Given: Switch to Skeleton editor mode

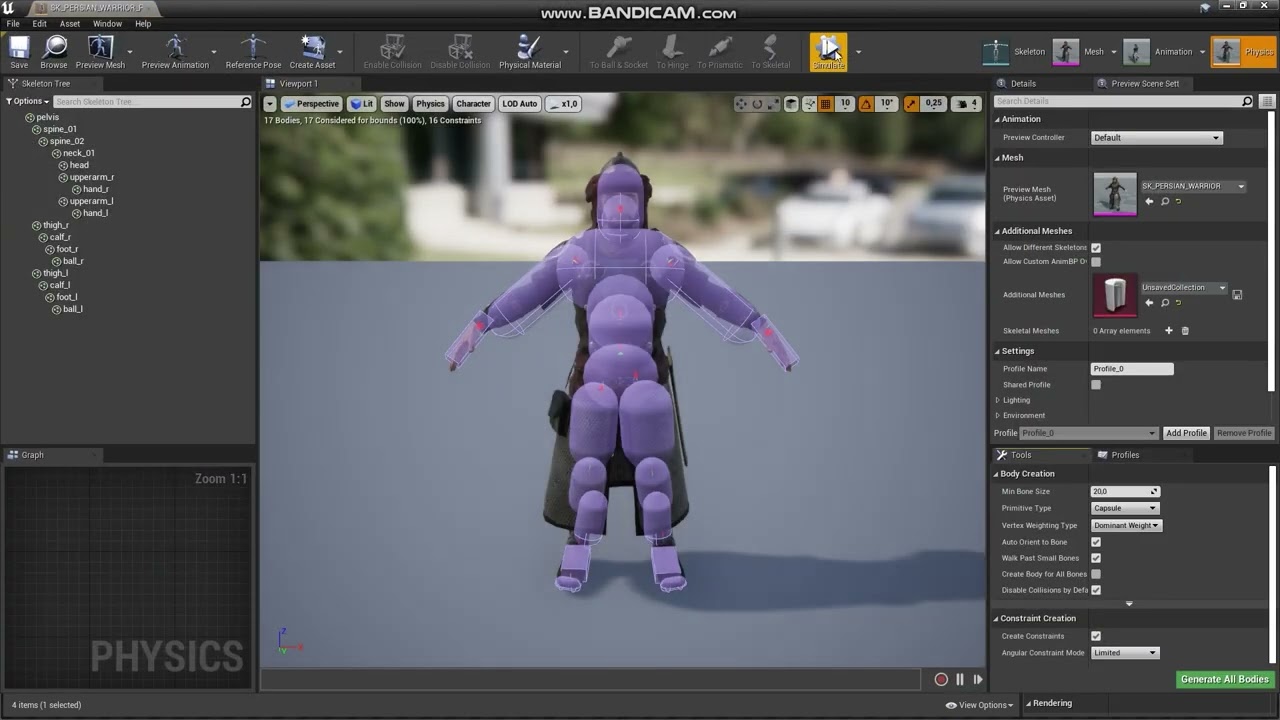Looking at the screenshot, I should click(1013, 52).
